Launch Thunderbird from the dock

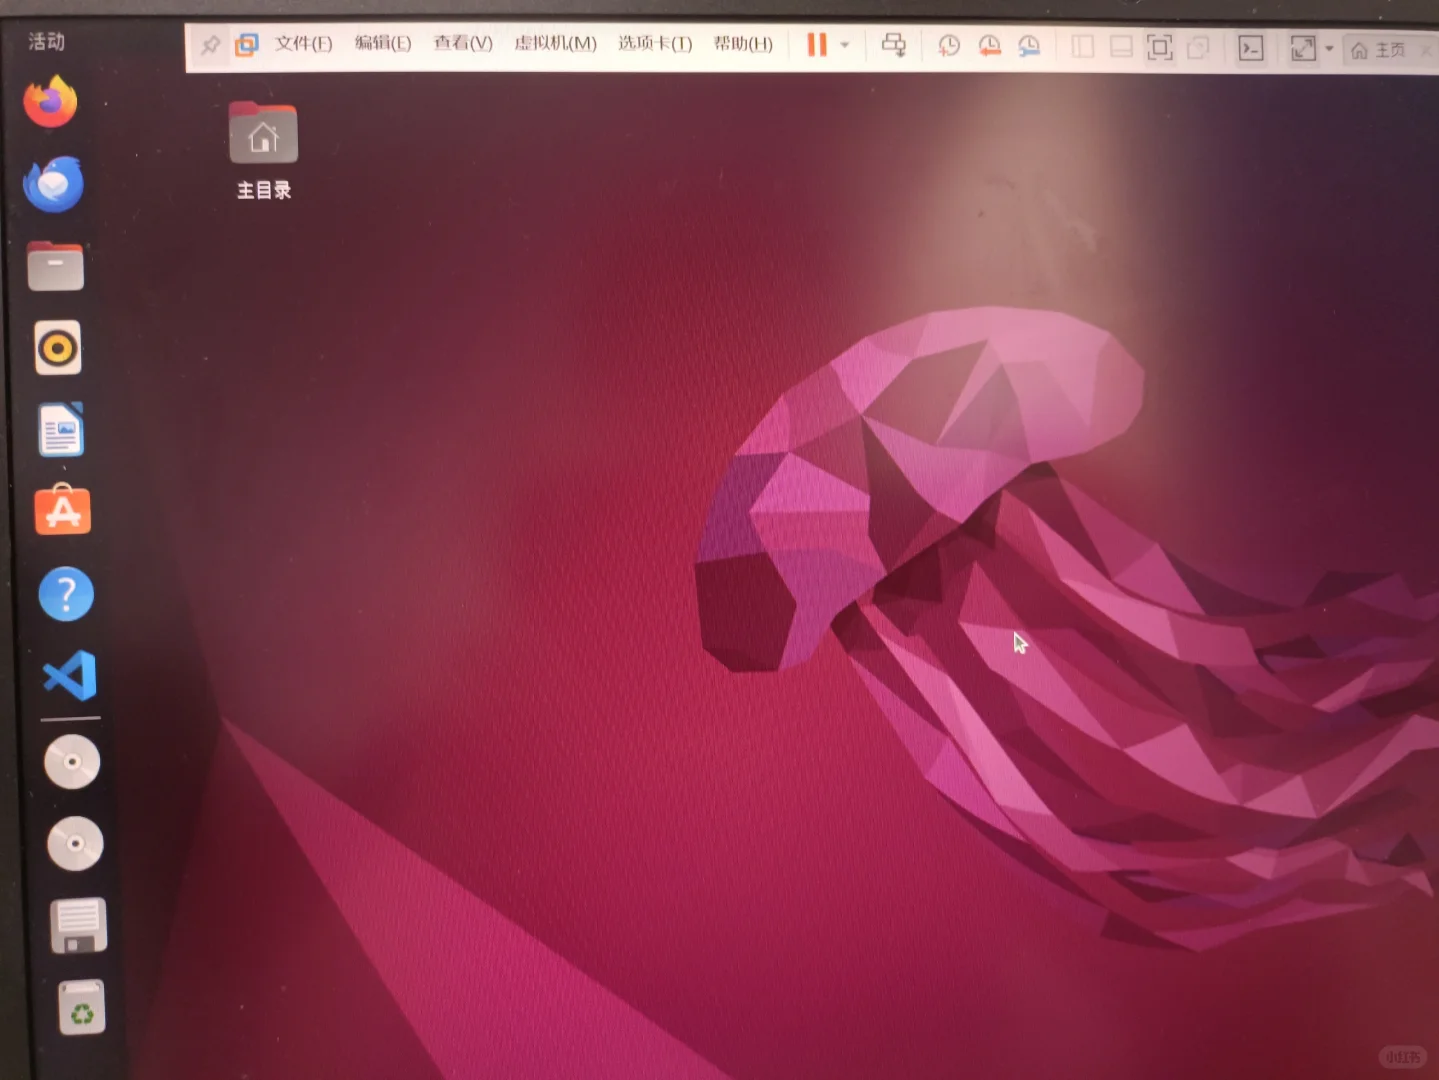coord(52,183)
